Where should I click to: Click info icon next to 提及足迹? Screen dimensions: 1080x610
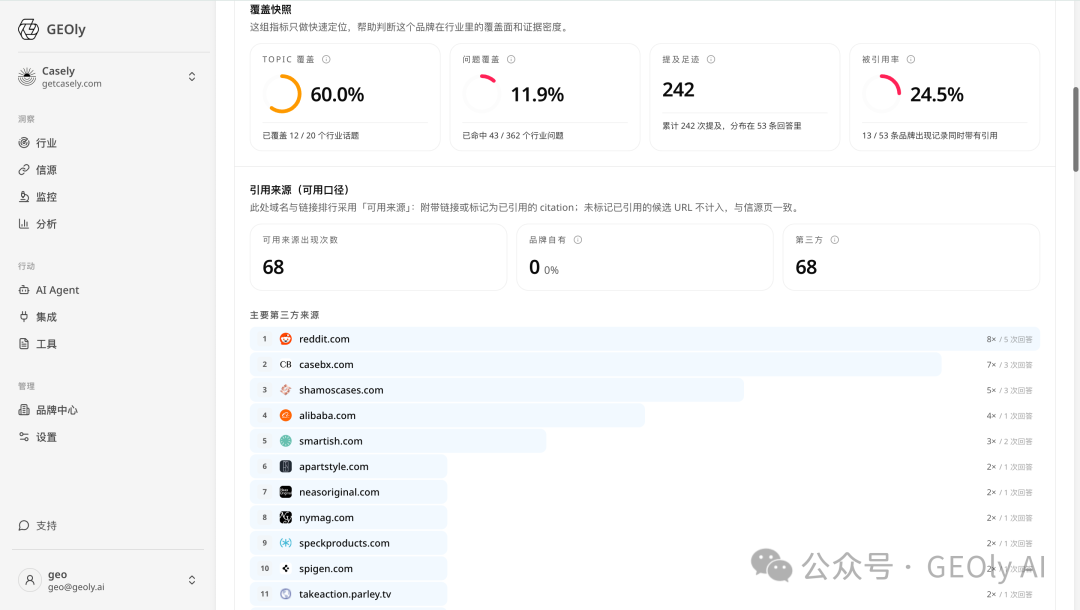coord(711,59)
